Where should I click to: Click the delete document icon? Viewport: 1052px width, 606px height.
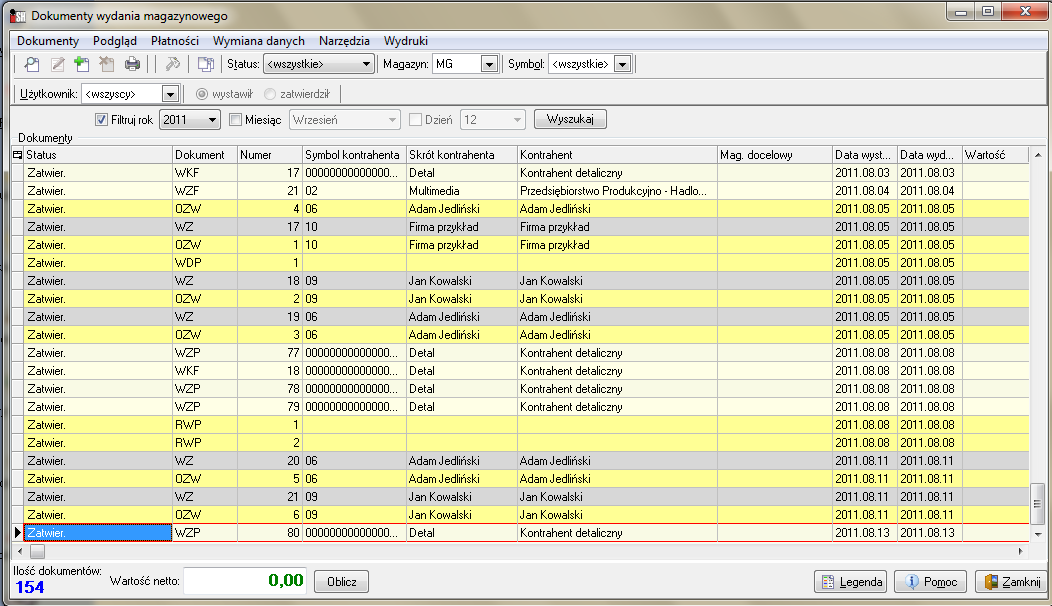tap(107, 64)
